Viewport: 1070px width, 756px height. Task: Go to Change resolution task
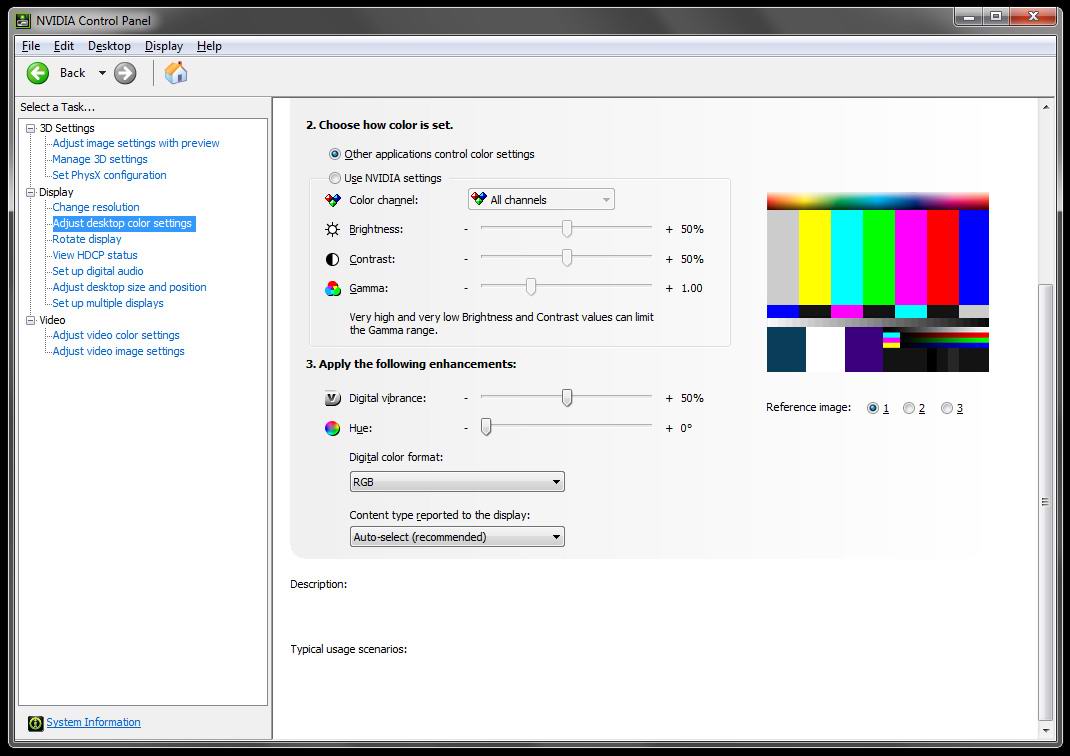coord(96,207)
